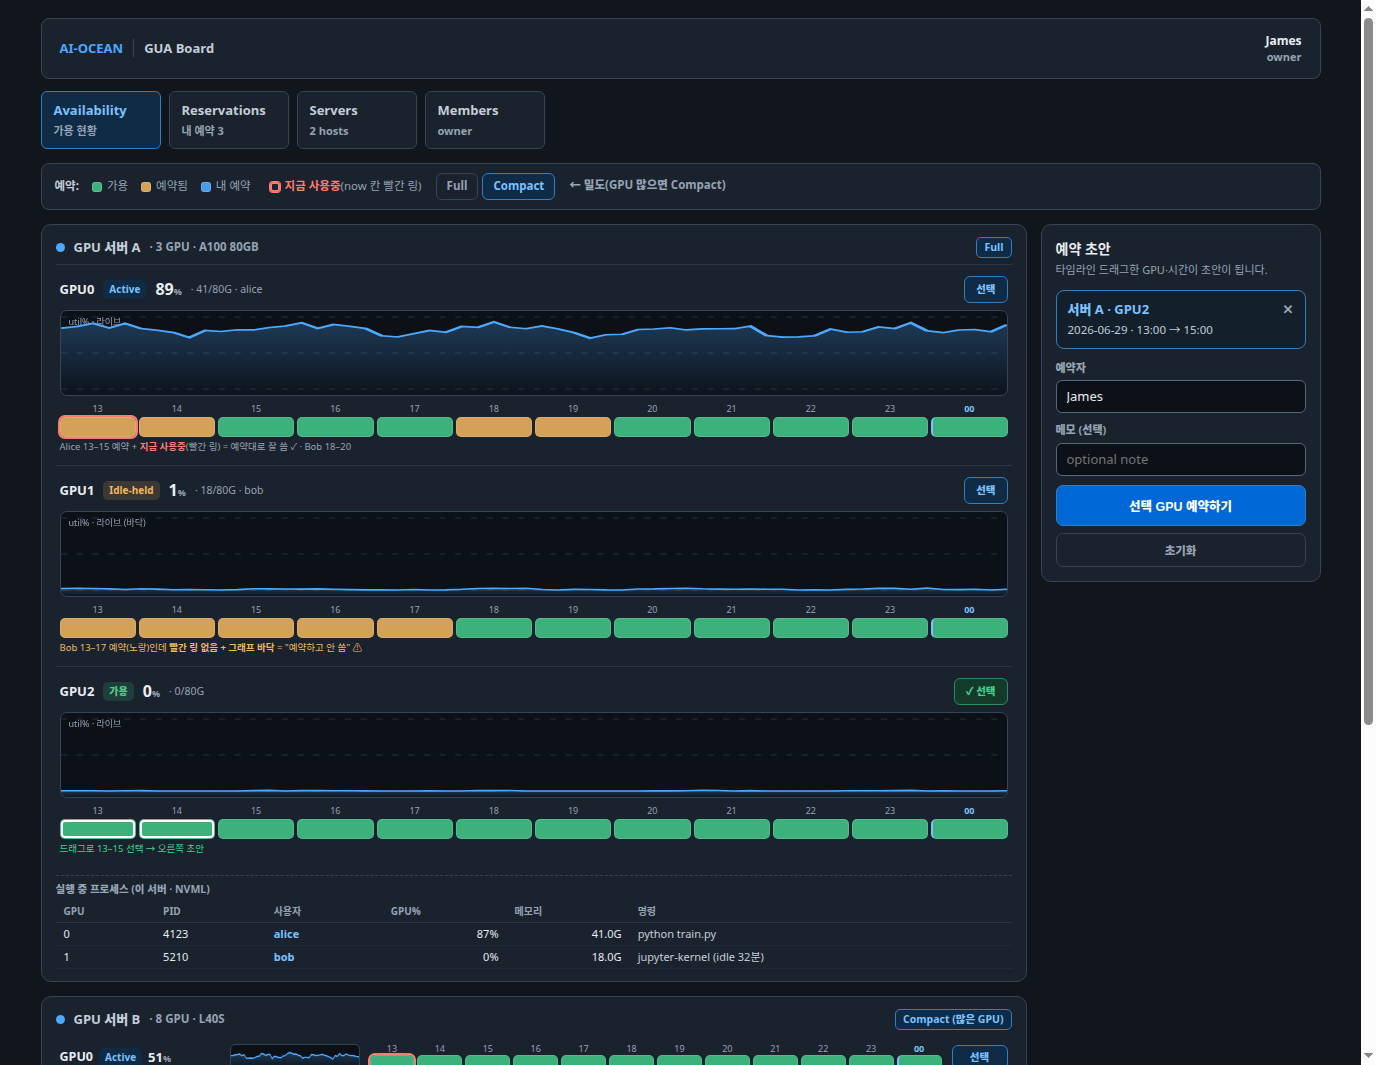1376x1065 pixels.
Task: Open the Servers tab
Action: pyautogui.click(x=357, y=120)
